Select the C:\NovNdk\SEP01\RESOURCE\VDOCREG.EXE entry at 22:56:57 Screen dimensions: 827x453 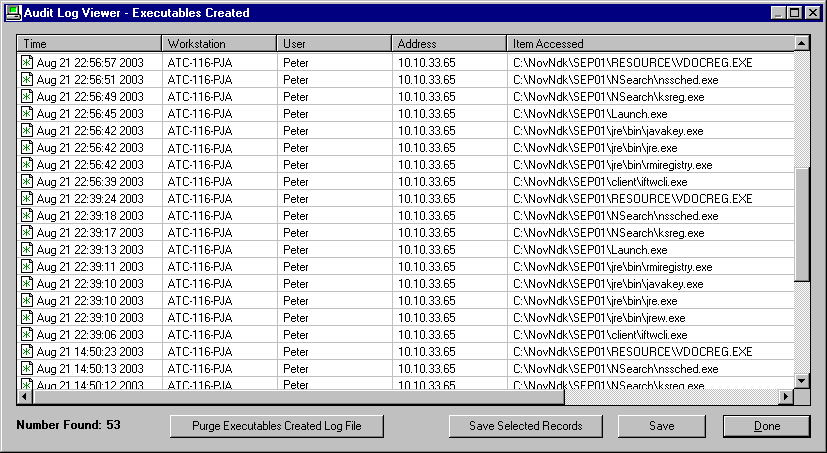click(x=632, y=63)
